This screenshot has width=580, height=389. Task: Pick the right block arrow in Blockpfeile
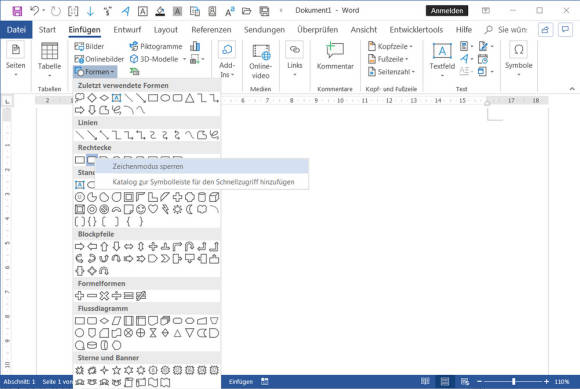tap(80, 246)
